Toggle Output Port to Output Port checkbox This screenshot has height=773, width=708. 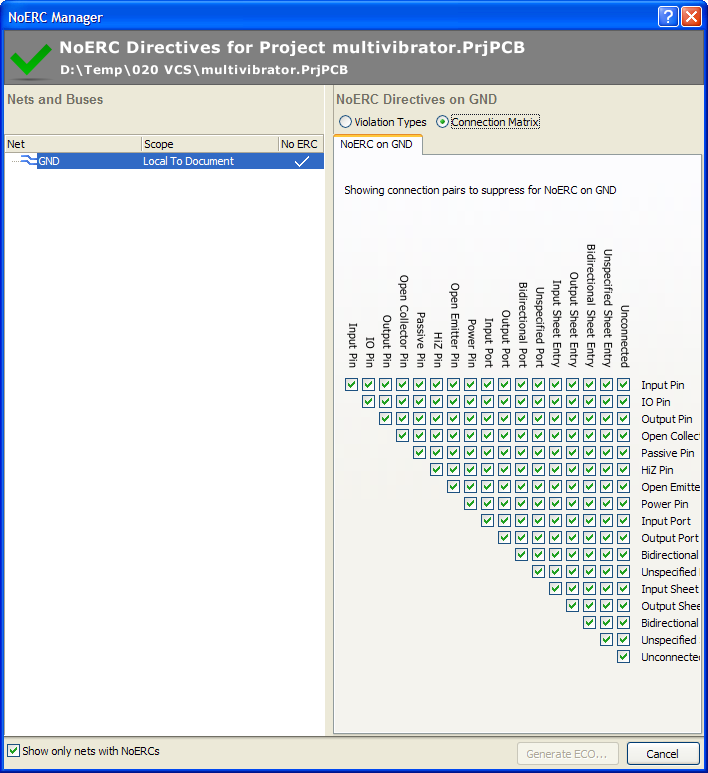click(x=504, y=537)
